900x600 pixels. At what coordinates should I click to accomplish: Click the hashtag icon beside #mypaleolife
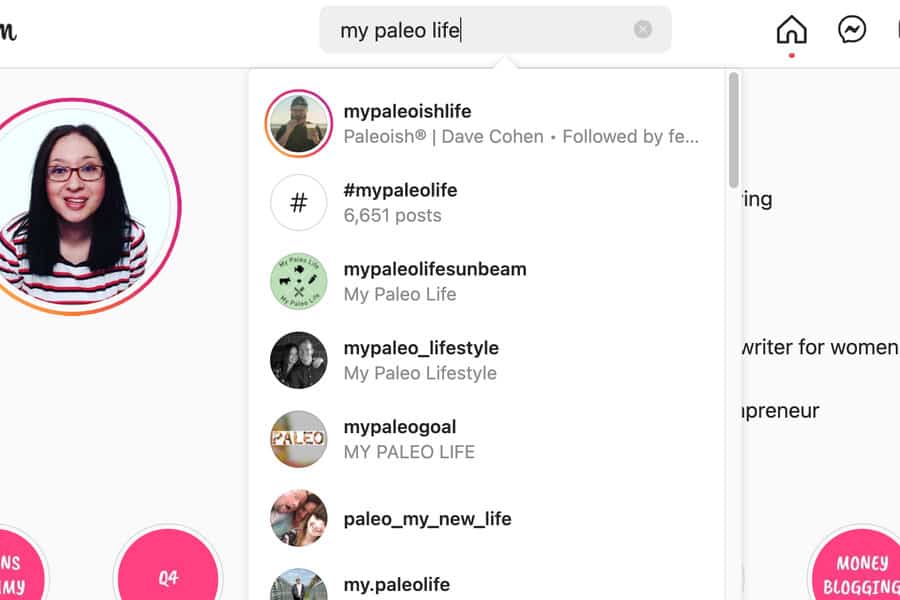coord(297,202)
